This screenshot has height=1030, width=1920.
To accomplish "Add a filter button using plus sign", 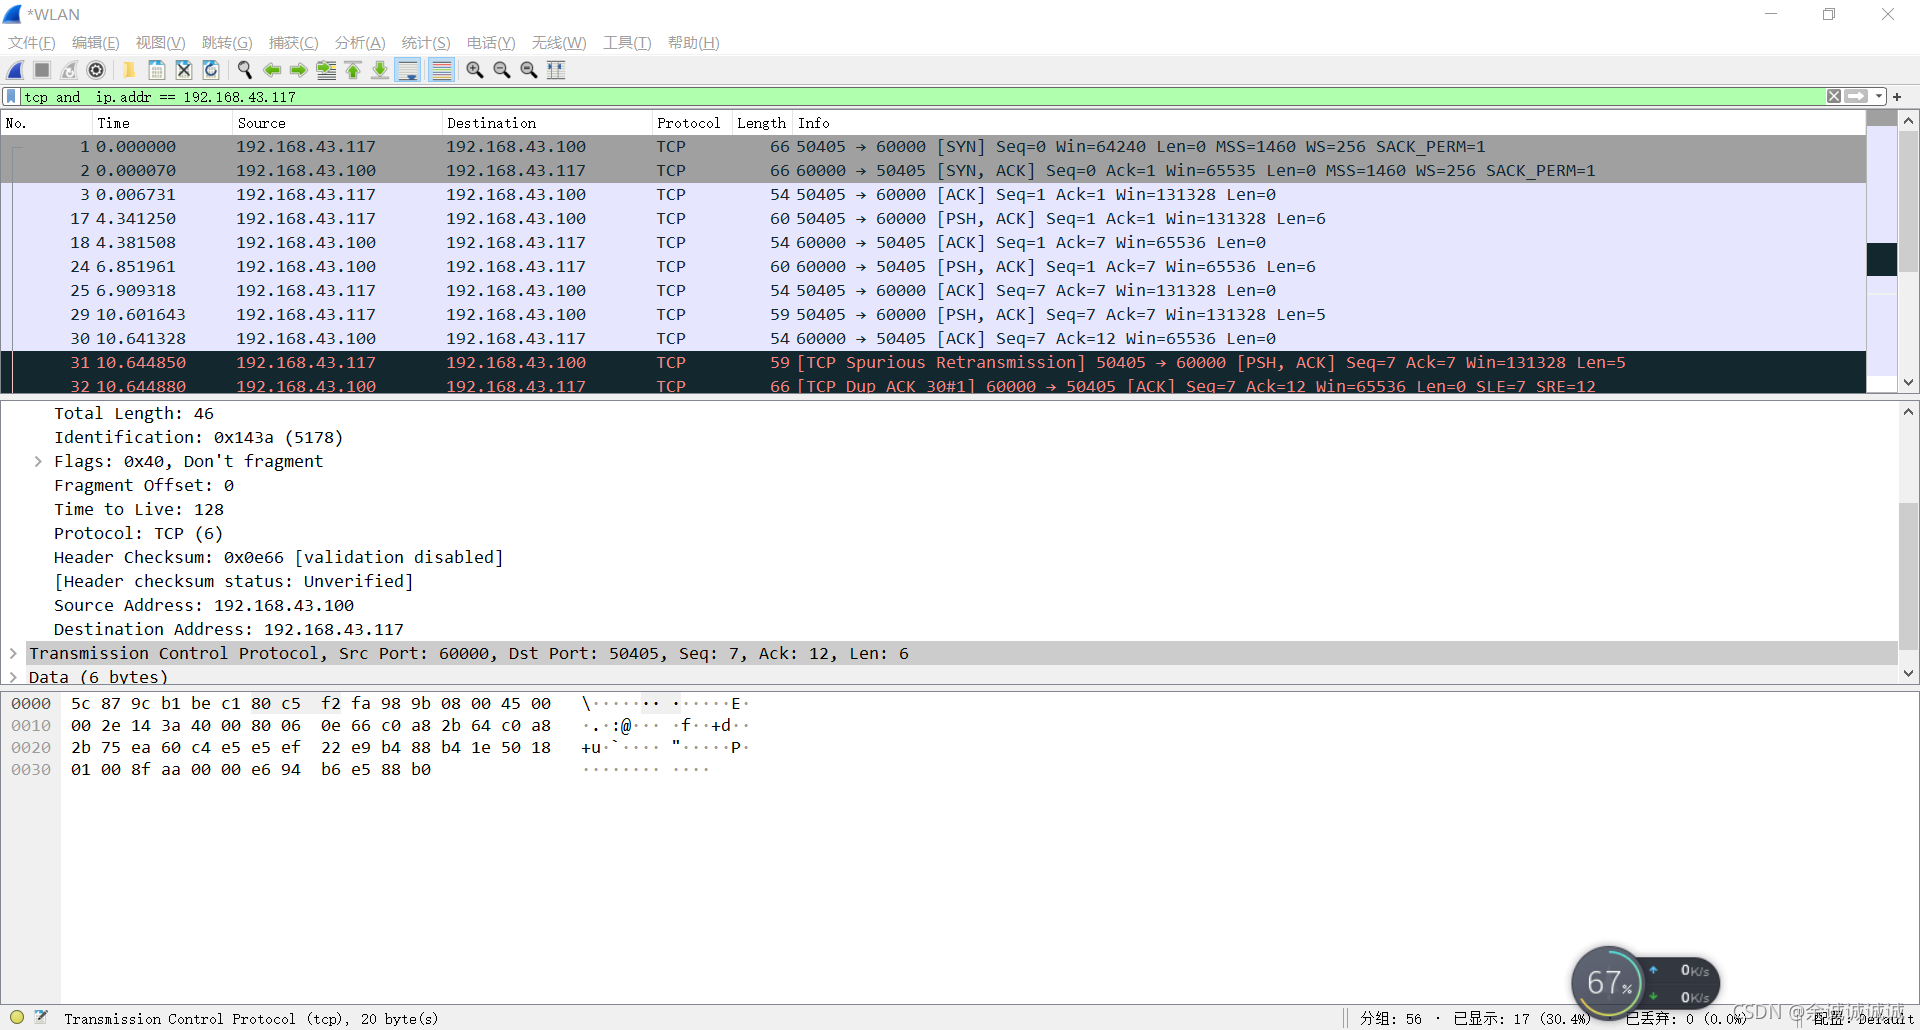I will 1897,96.
